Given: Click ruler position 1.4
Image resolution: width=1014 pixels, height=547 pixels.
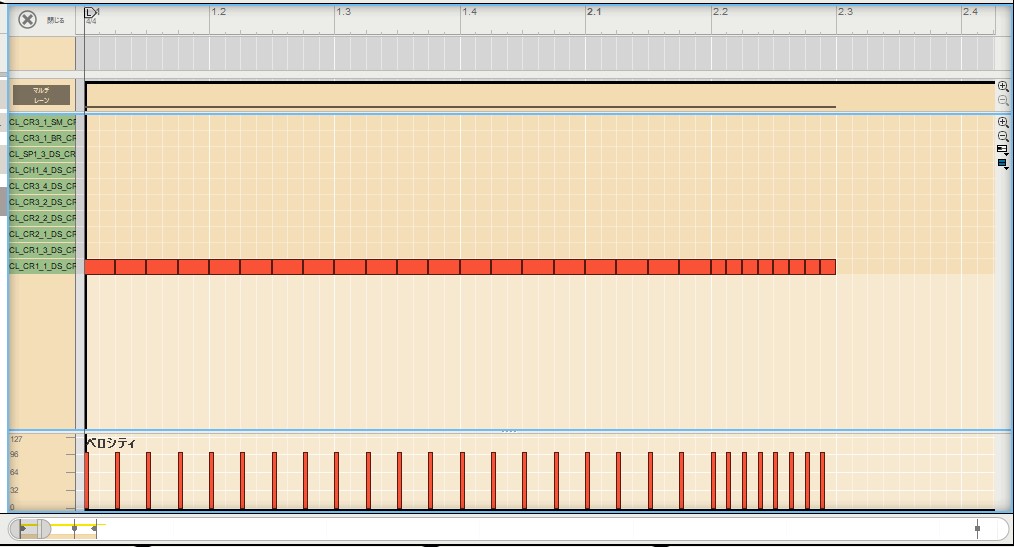Looking at the screenshot, I should click(469, 12).
